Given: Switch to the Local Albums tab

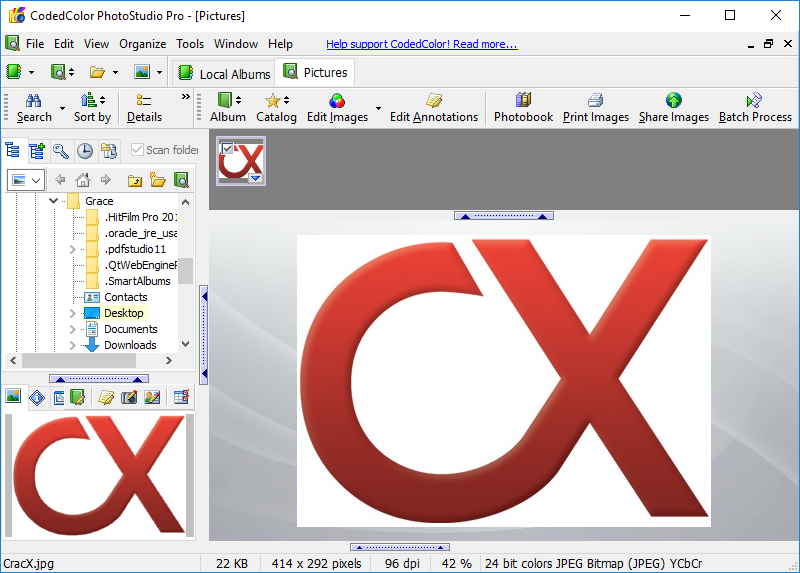Looking at the screenshot, I should coord(224,73).
